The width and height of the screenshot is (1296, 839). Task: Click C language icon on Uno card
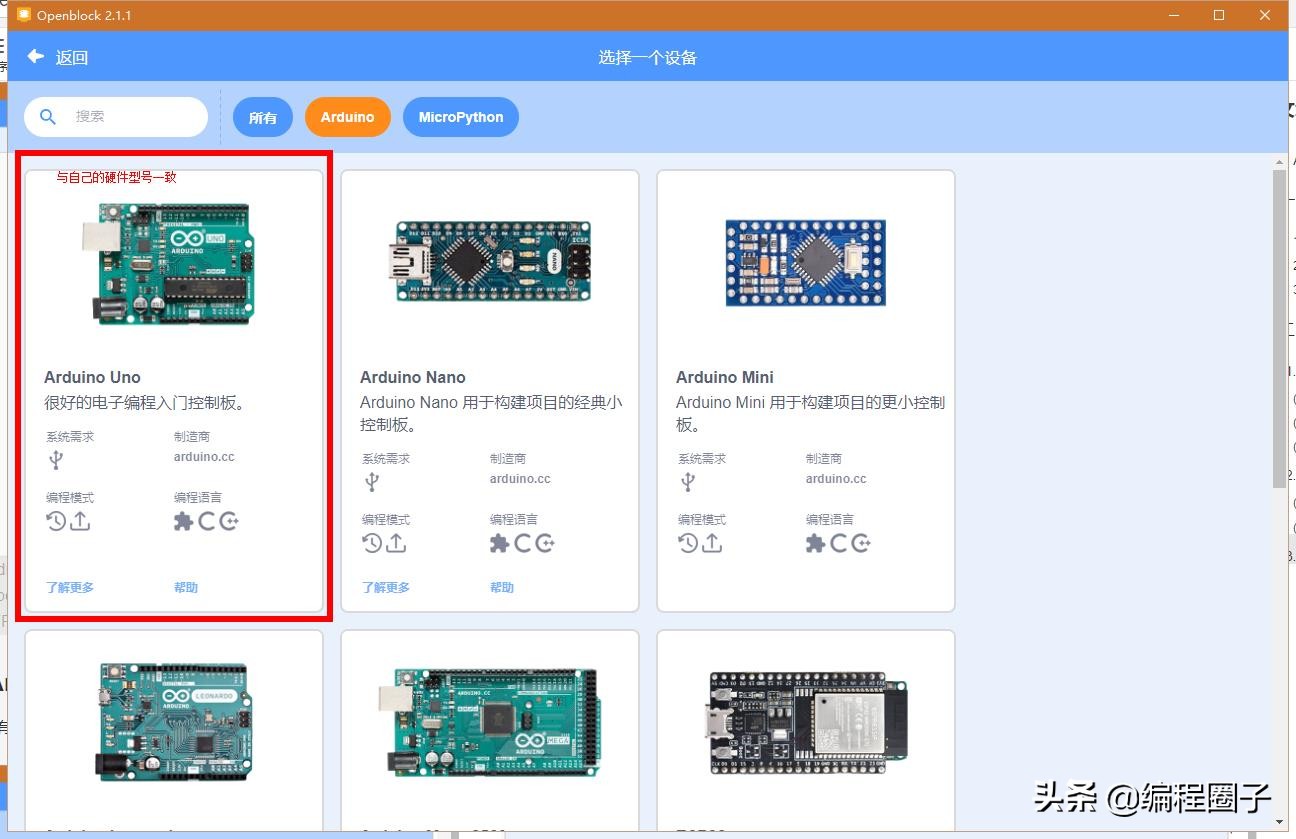click(206, 521)
